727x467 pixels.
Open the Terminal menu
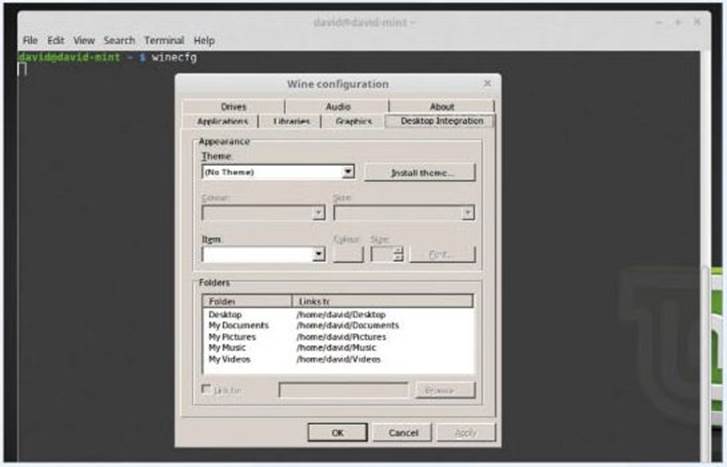164,40
